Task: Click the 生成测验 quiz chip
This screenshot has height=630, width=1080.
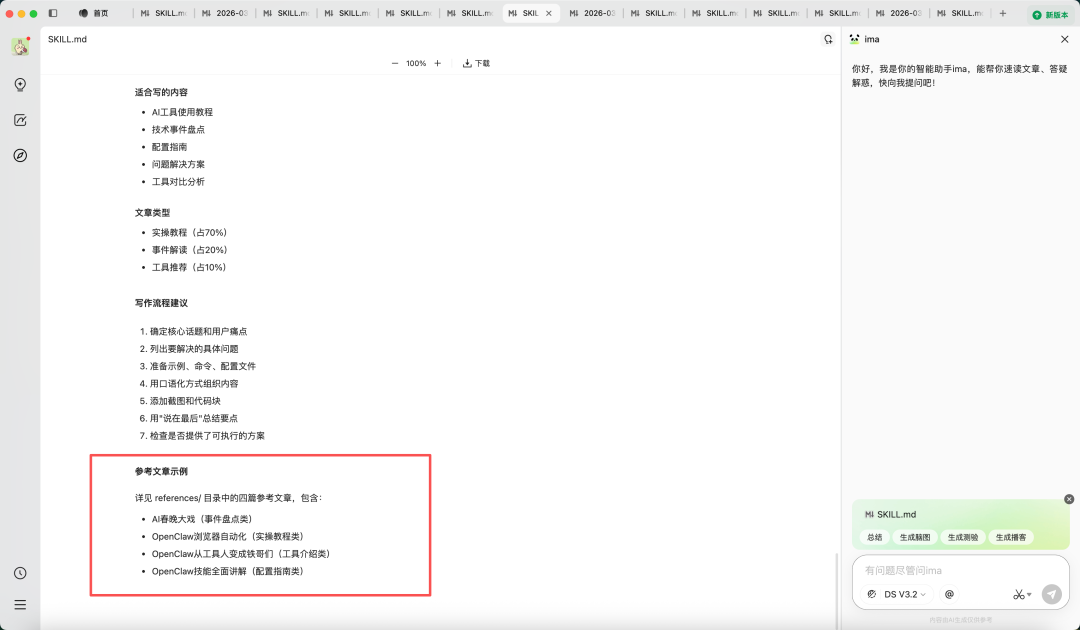Action: pos(963,537)
